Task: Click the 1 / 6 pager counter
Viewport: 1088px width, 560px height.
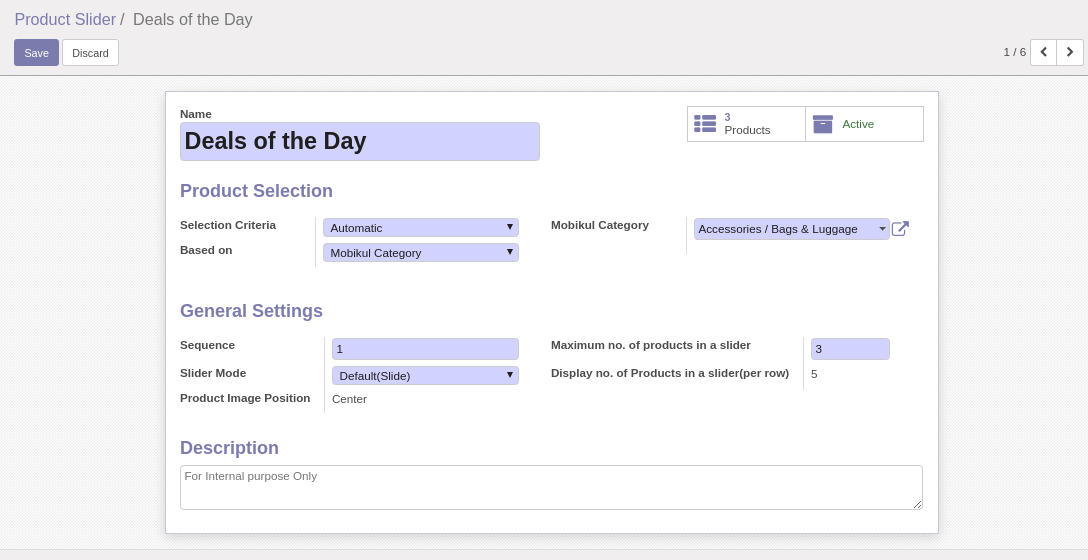Action: pyautogui.click(x=1014, y=52)
